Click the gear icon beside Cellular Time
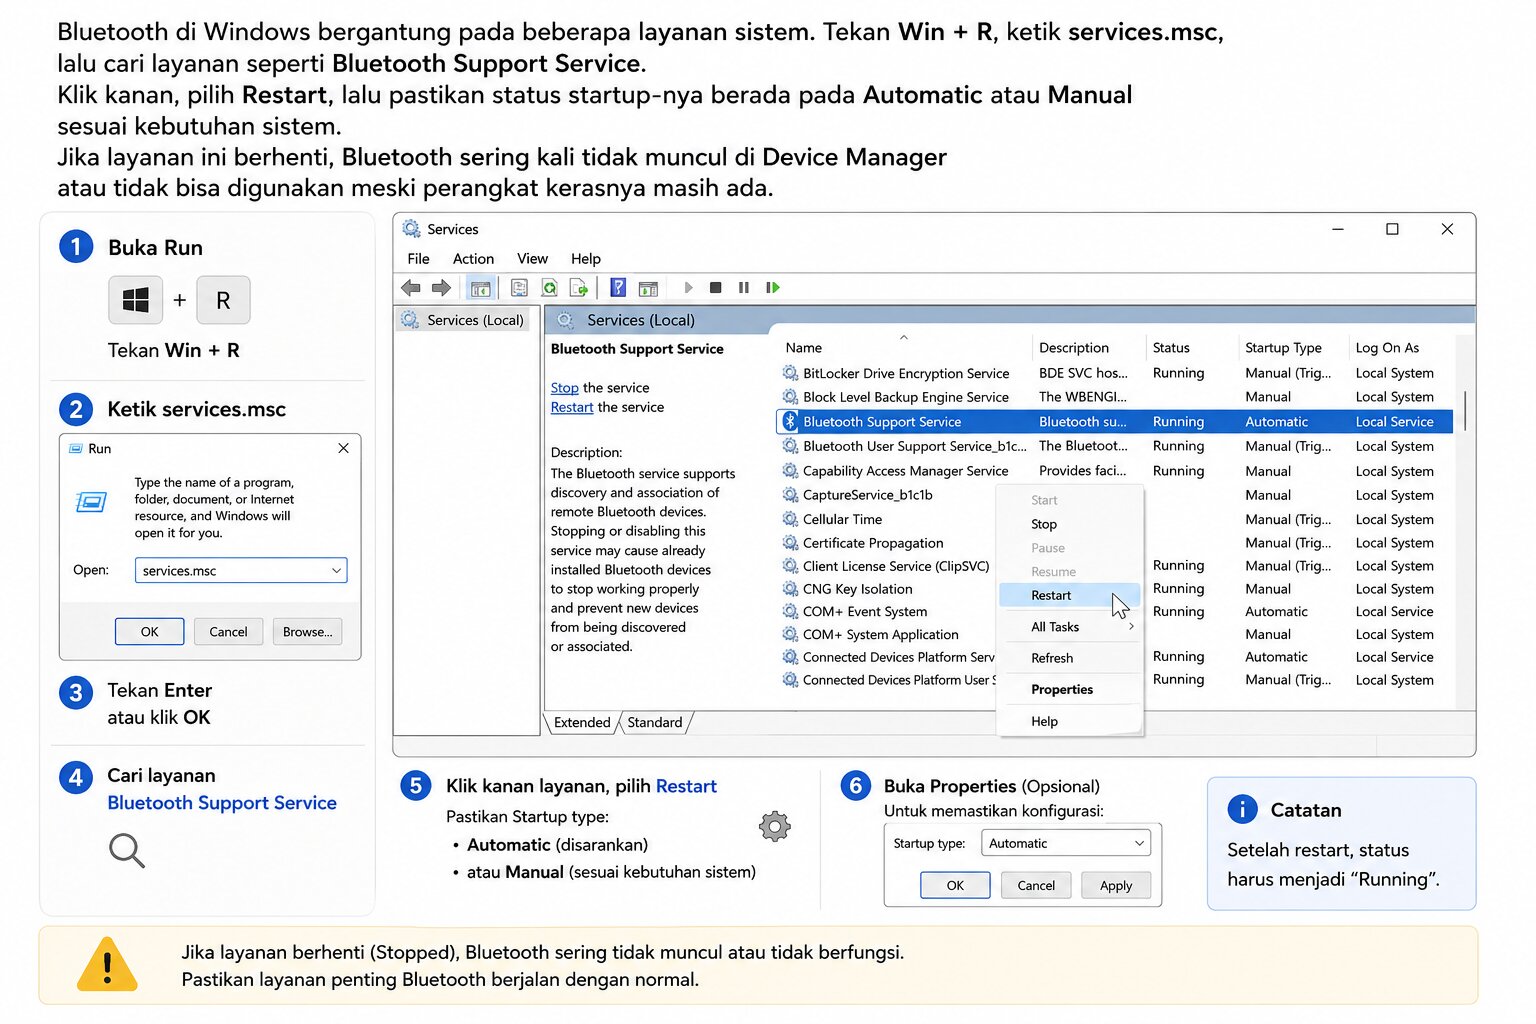This screenshot has width=1536, height=1024. 790,519
